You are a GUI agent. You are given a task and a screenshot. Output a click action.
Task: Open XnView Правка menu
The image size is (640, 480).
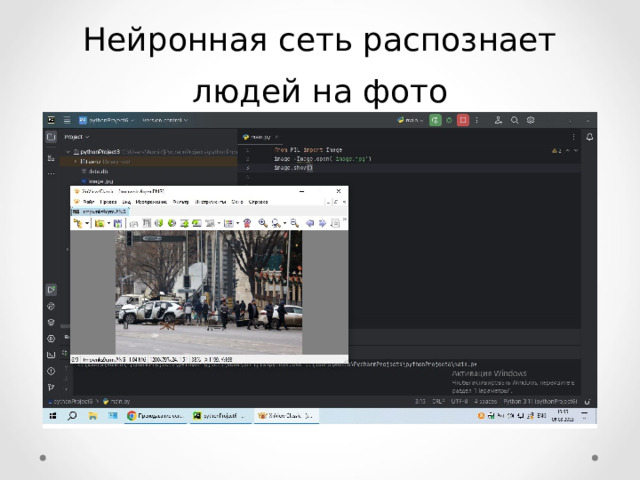[x=108, y=202]
